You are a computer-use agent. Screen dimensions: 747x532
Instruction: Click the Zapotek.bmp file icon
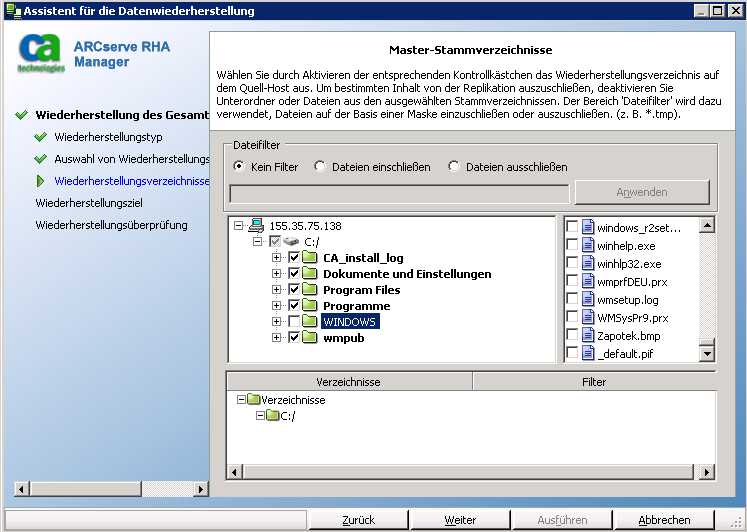(588, 335)
